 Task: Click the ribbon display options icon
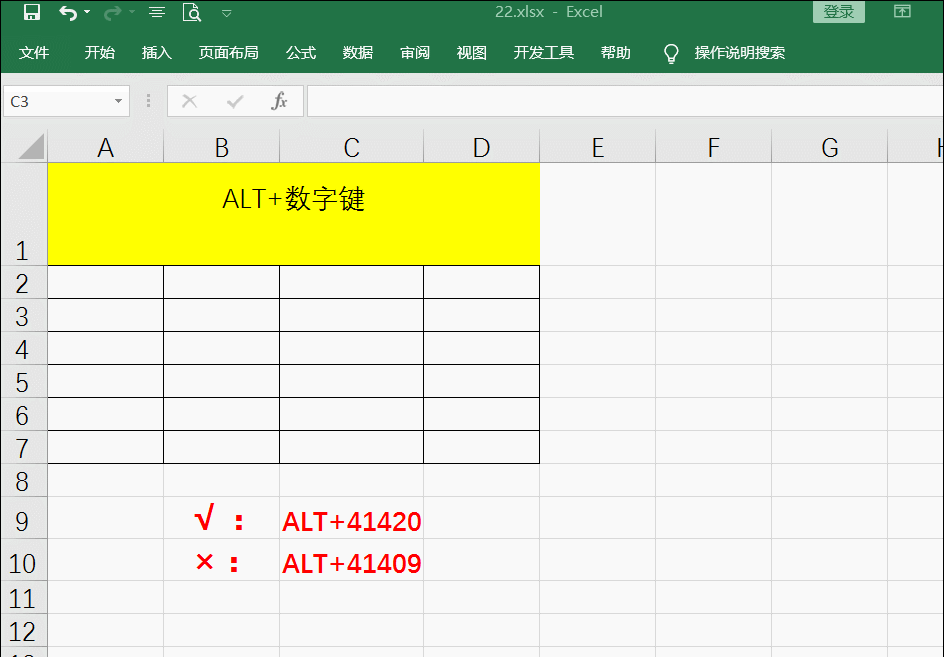902,11
